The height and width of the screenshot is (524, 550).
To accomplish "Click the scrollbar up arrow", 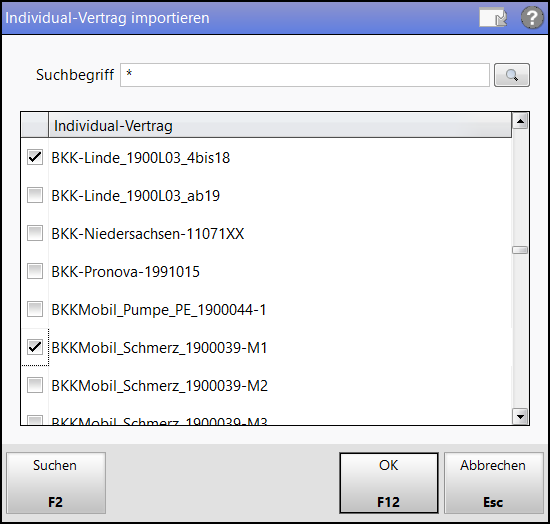I will [x=520, y=121].
